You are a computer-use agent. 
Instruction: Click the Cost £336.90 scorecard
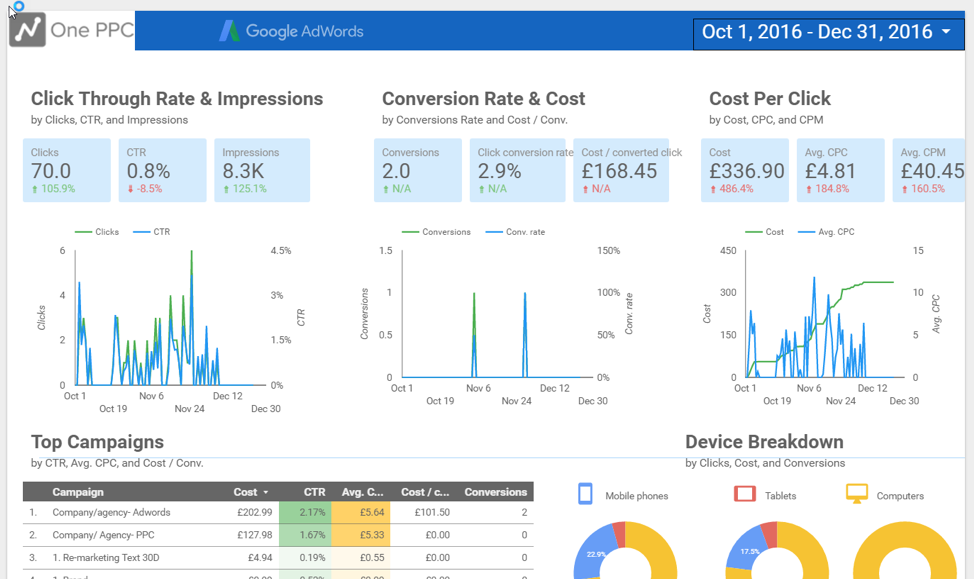pyautogui.click(x=745, y=170)
